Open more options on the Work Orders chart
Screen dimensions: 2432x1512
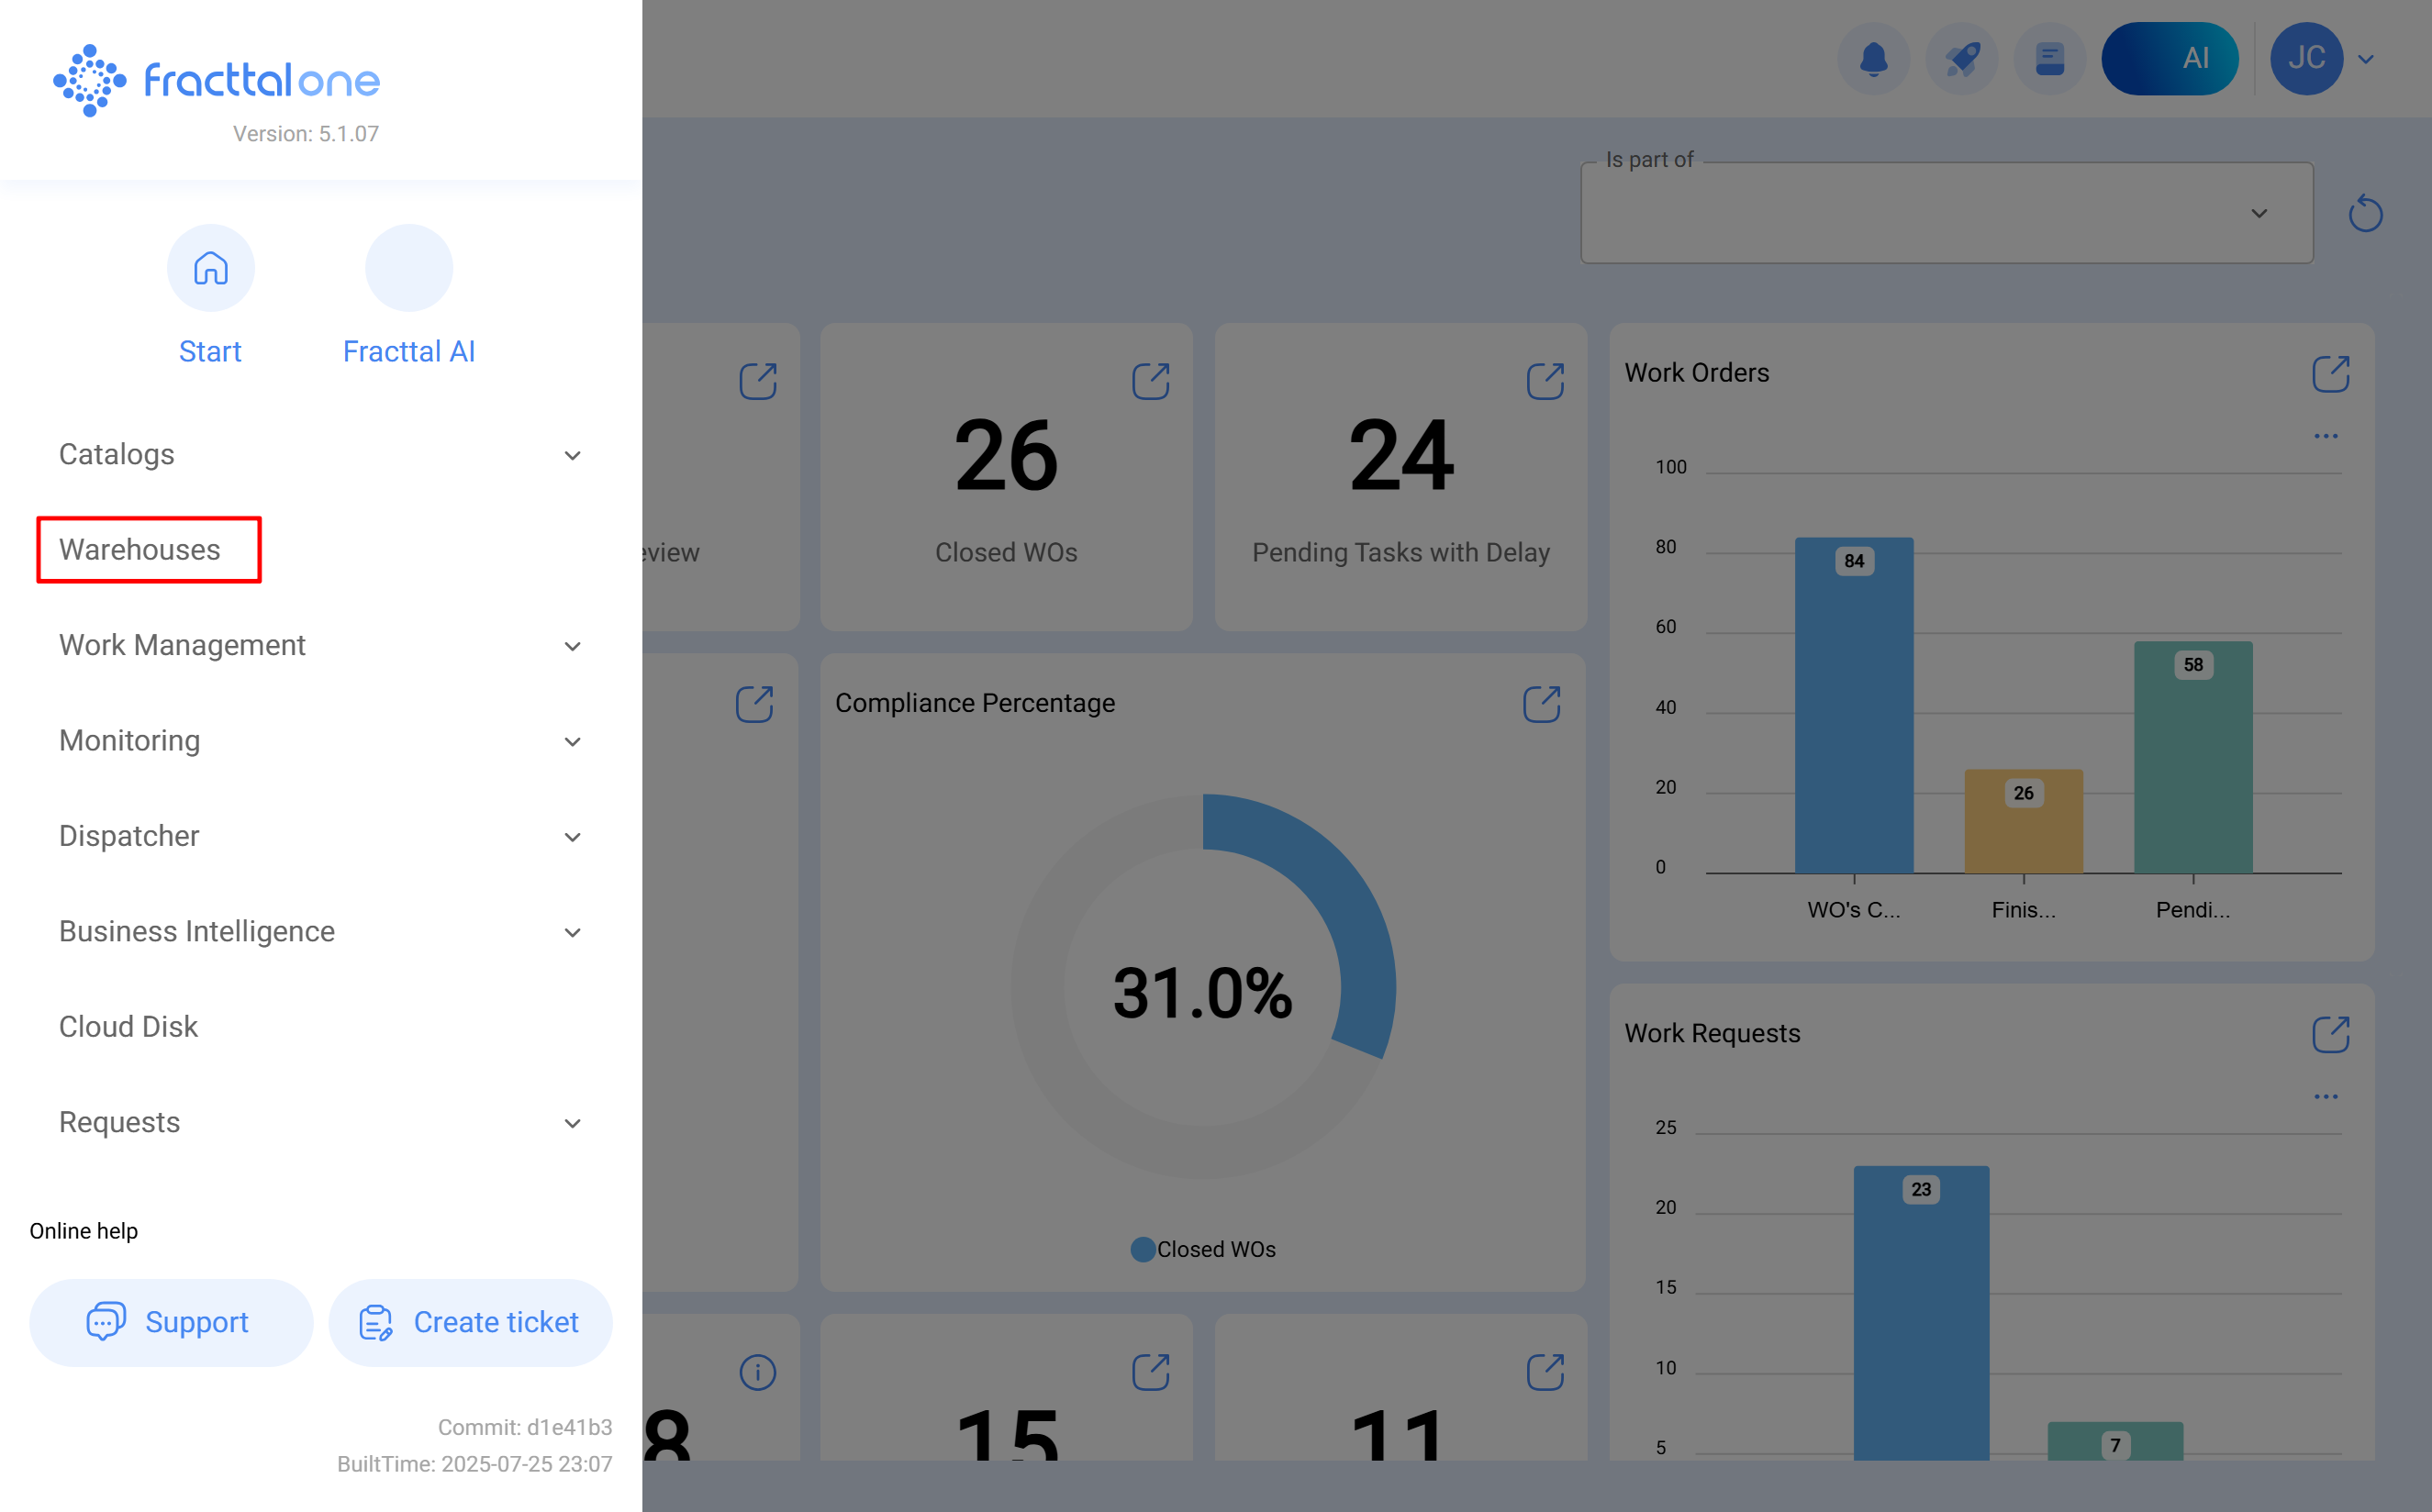pos(2326,434)
